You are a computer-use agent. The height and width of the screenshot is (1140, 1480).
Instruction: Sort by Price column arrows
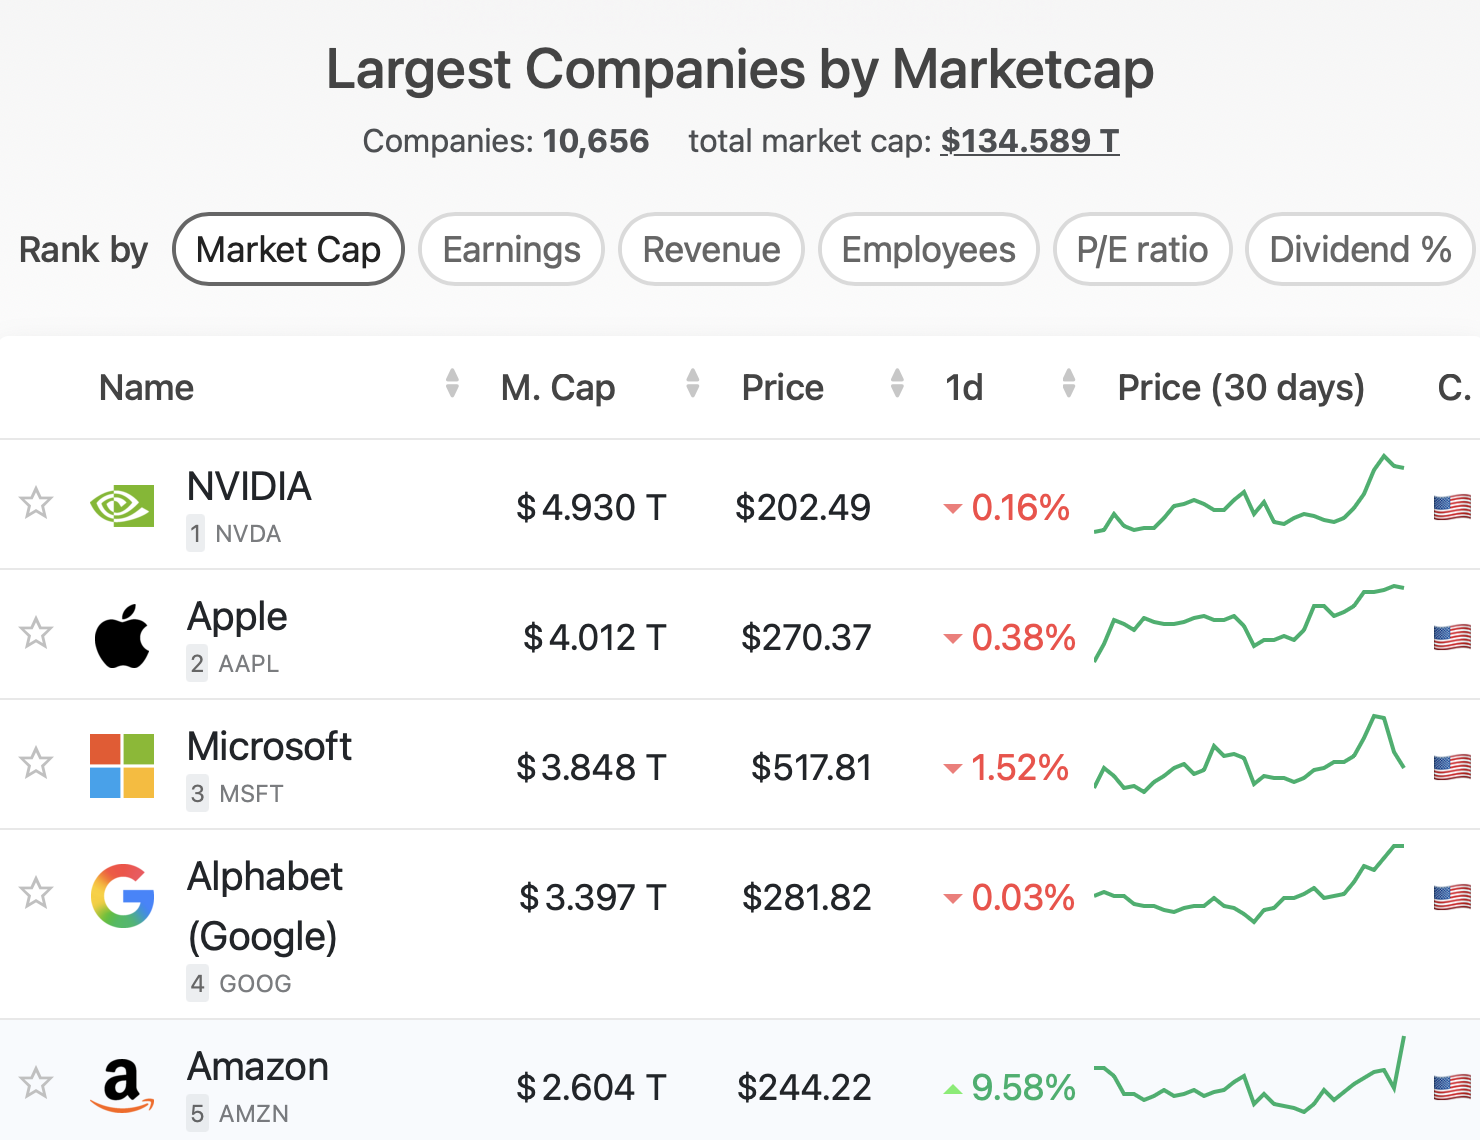pyautogui.click(x=897, y=384)
